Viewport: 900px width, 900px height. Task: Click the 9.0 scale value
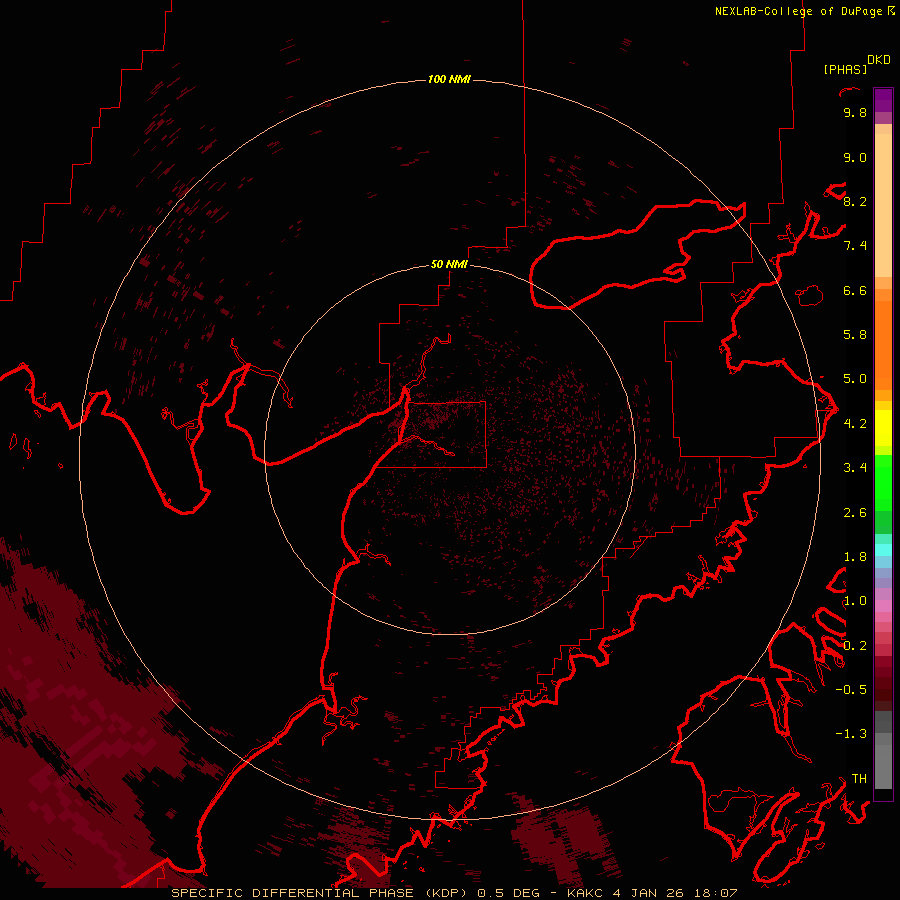[x=855, y=157]
